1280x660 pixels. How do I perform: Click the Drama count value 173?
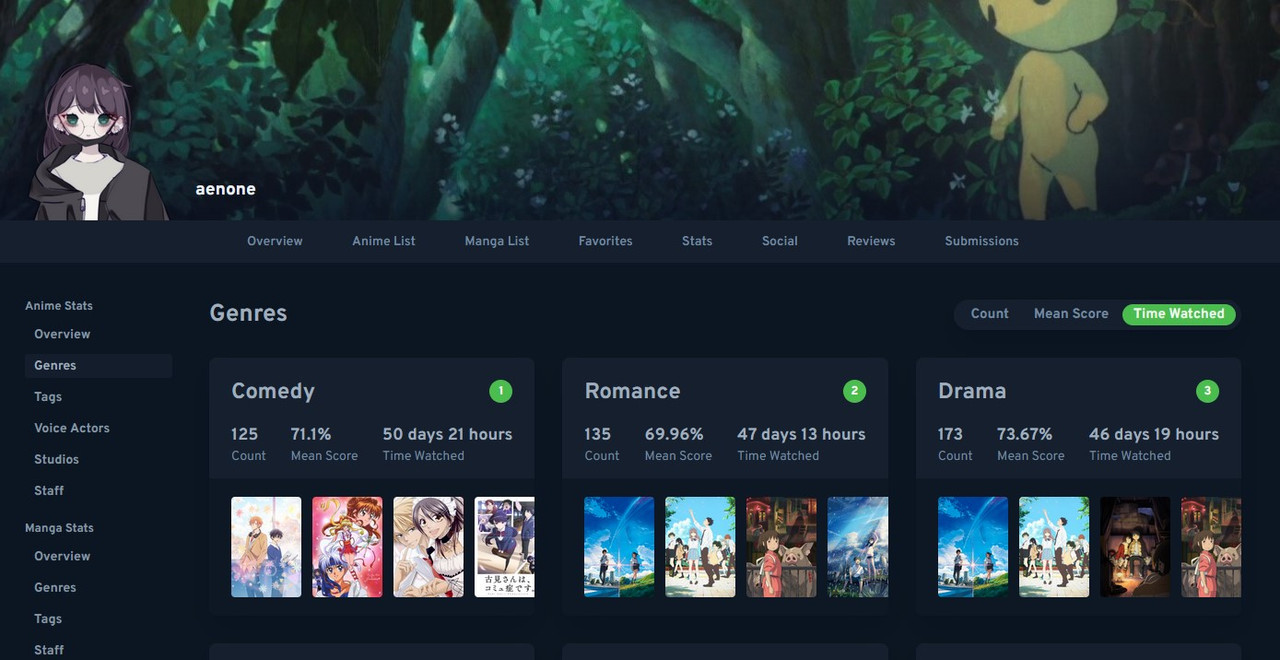pos(950,434)
